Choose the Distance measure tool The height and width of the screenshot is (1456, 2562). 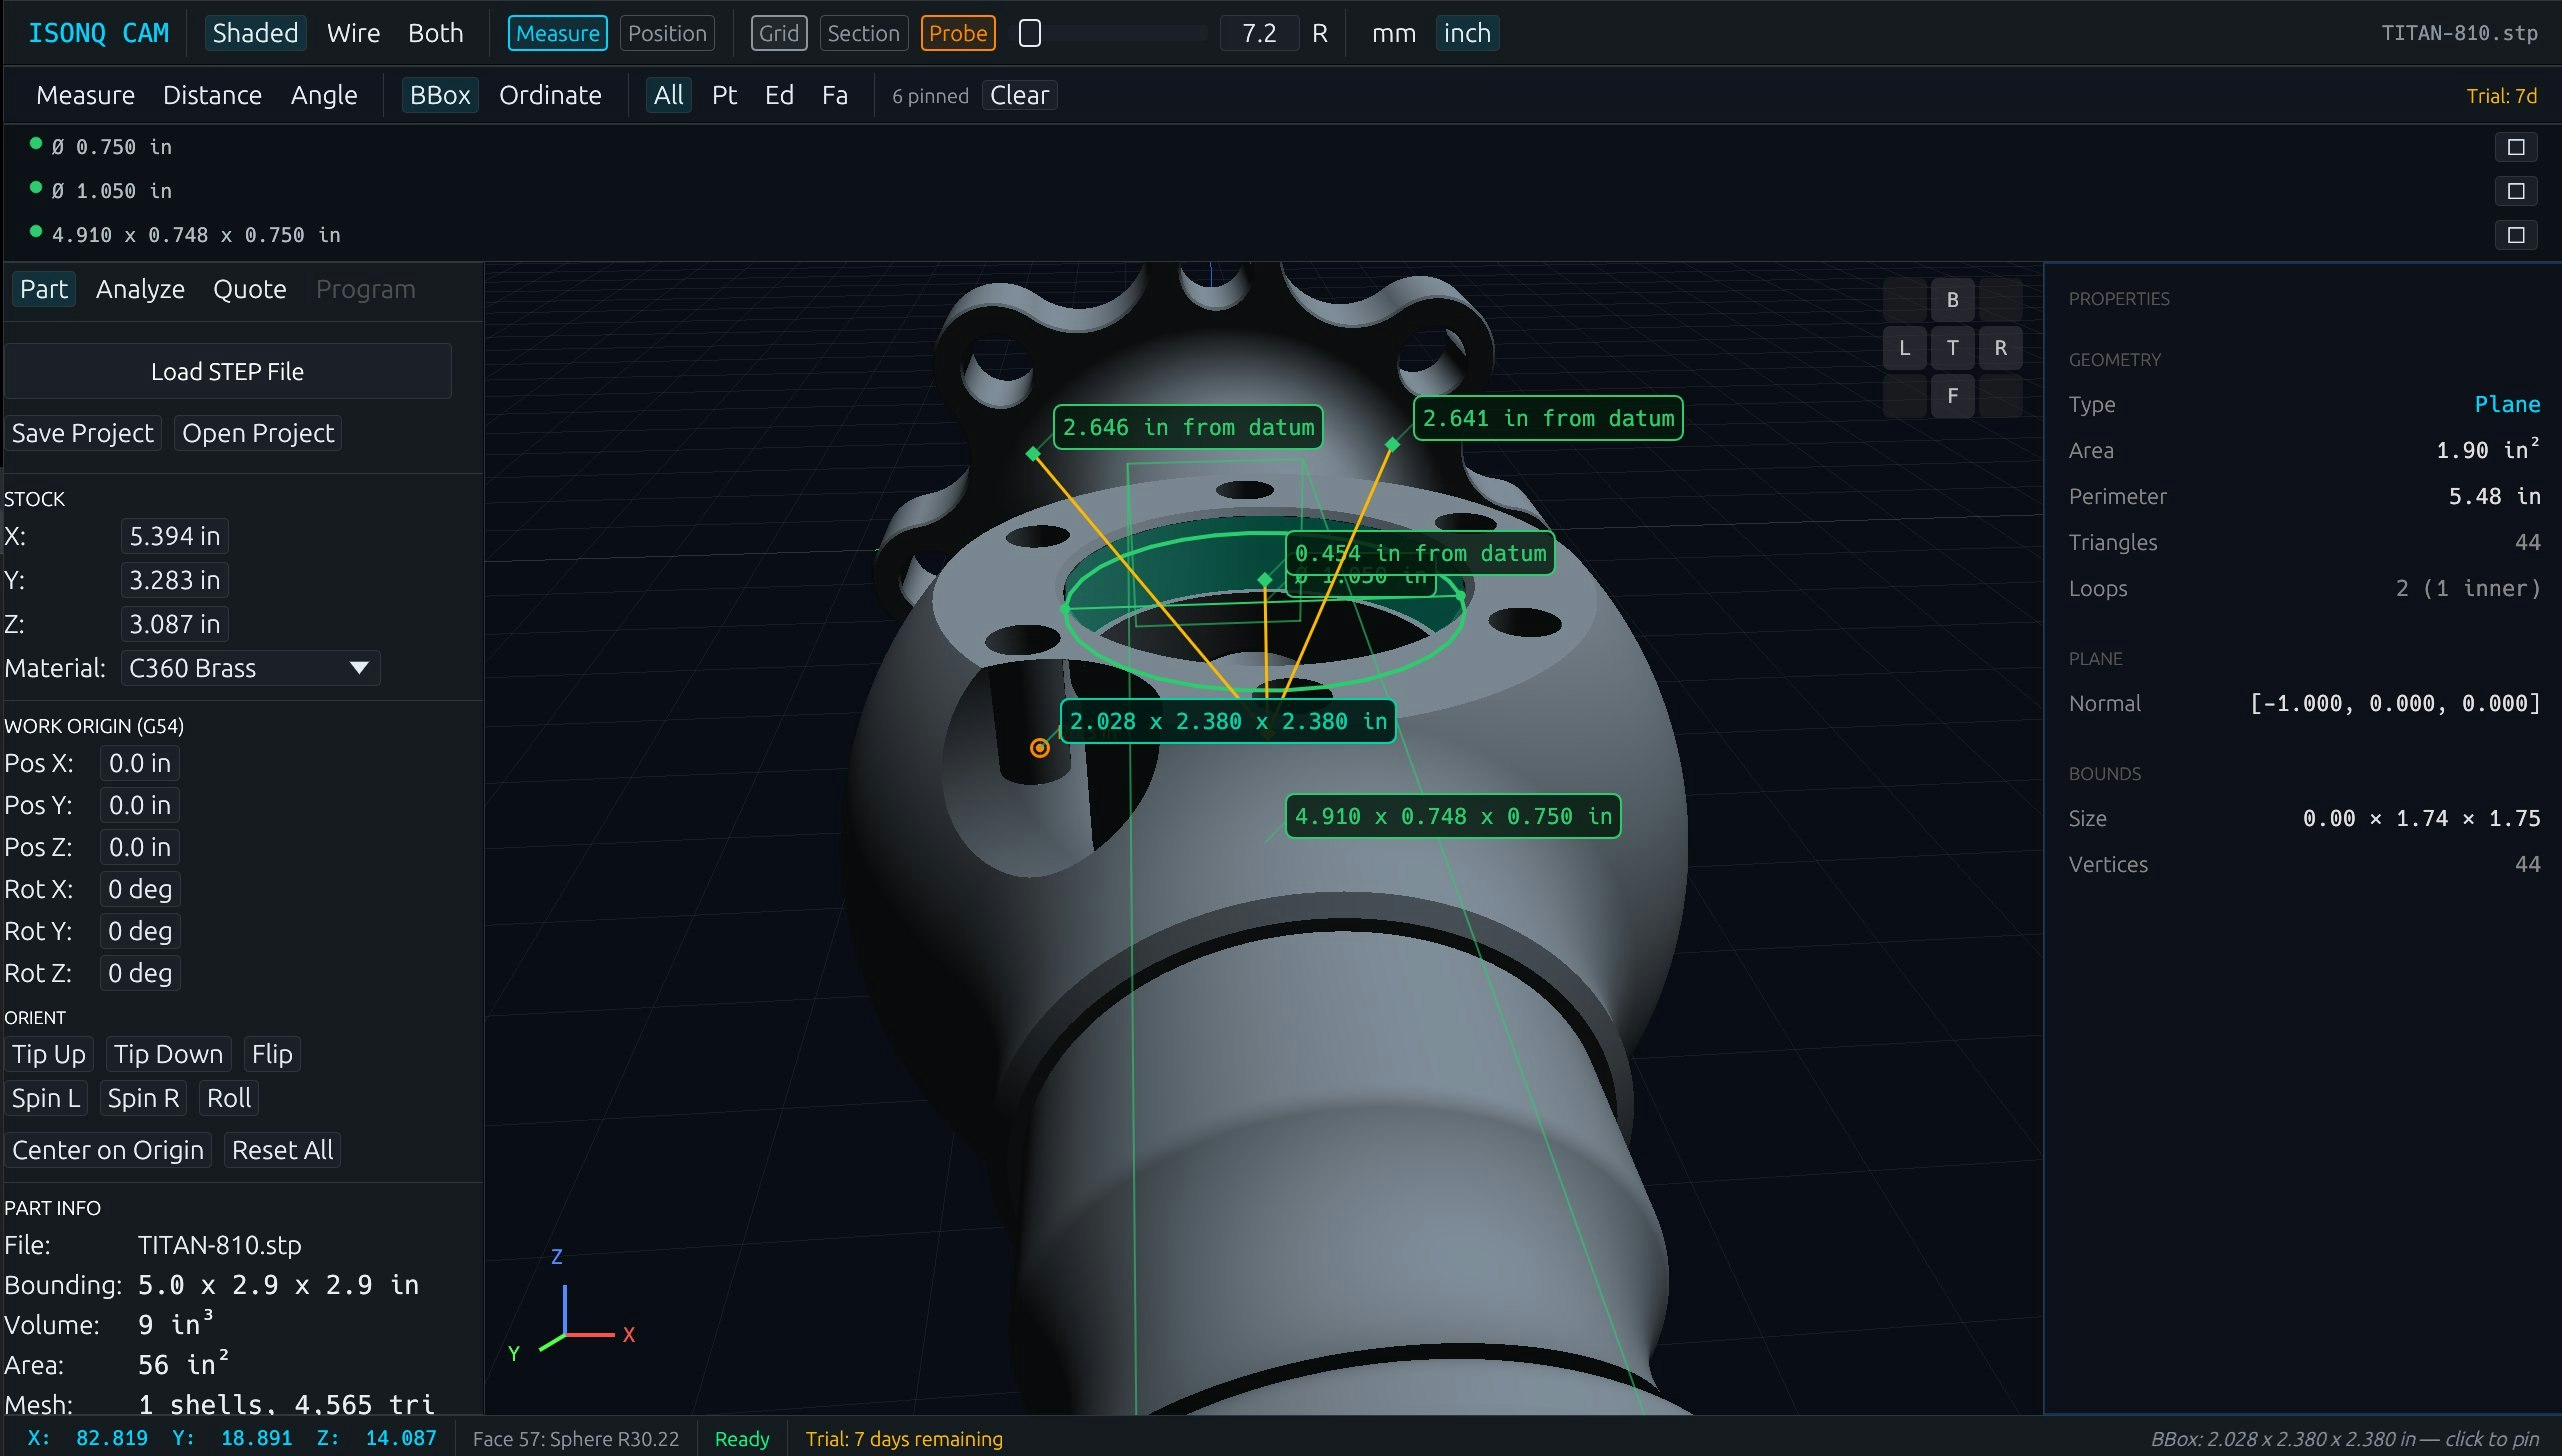point(212,95)
